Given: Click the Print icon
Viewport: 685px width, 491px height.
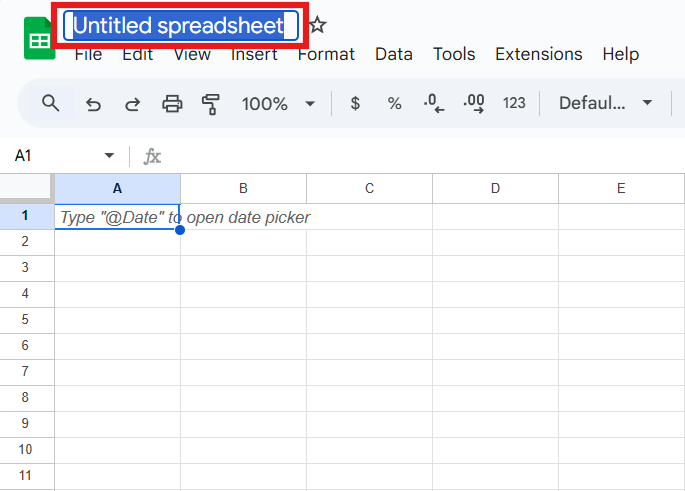Looking at the screenshot, I should [172, 103].
